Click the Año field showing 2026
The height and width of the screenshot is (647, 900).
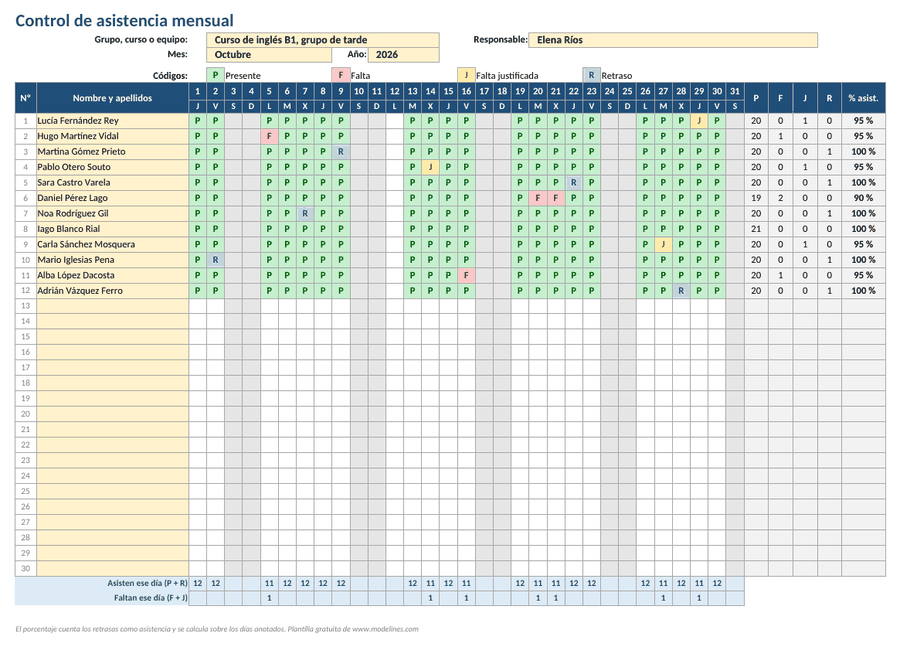(404, 55)
